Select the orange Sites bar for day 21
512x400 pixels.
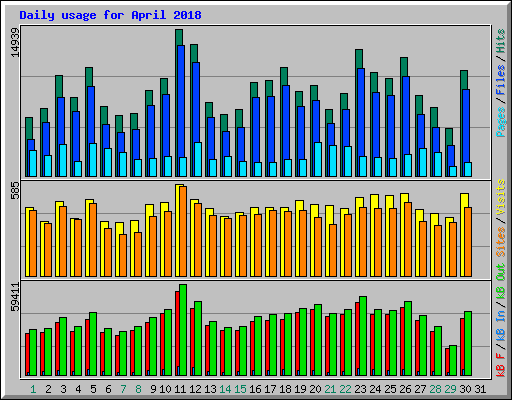pyautogui.click(x=333, y=251)
